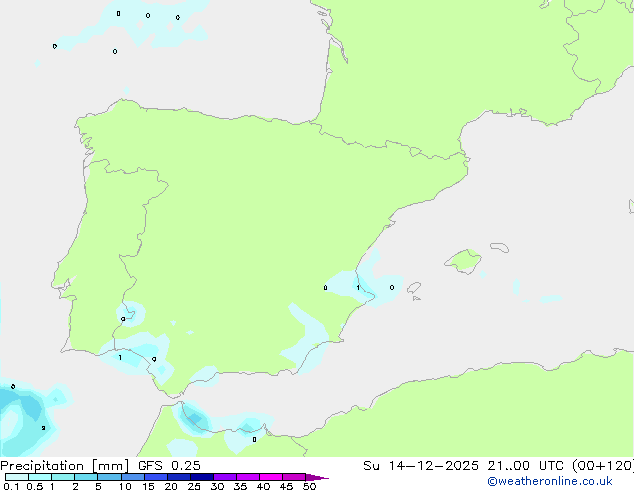The width and height of the screenshot is (634, 490).
Task: Select the 5–10 mm legend swatch
Action: tap(109, 477)
